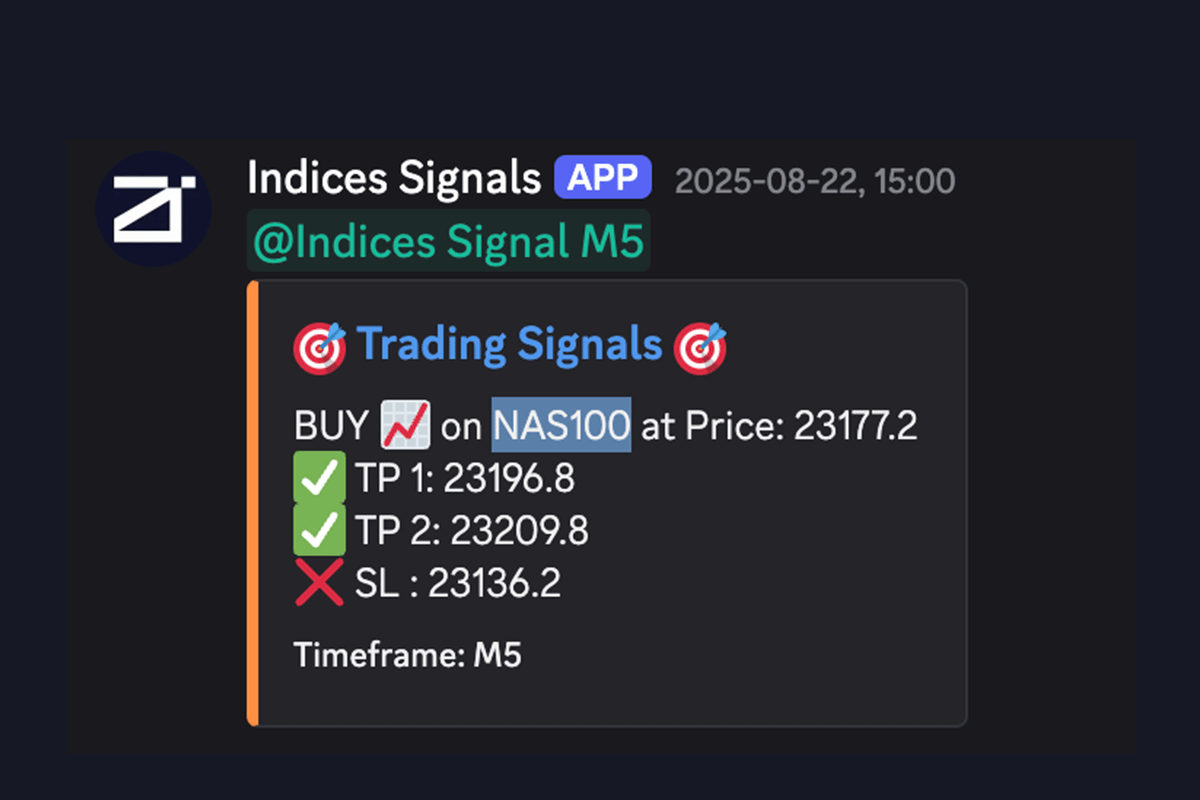The height and width of the screenshot is (800, 1200).
Task: Click the entry price 23177.2
Action: coord(855,427)
